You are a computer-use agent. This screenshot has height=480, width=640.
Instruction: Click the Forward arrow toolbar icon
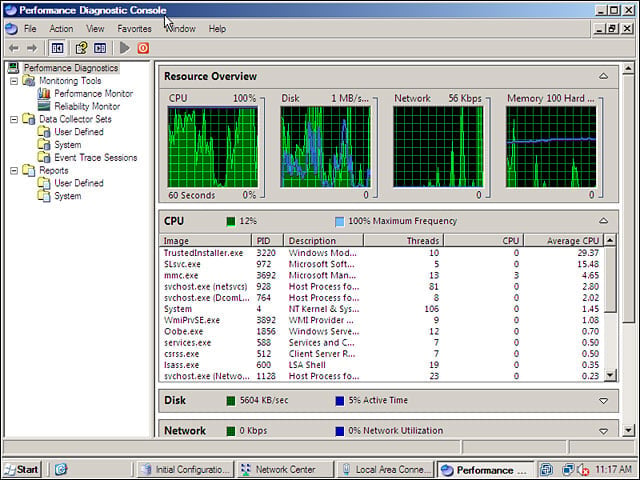pos(32,48)
